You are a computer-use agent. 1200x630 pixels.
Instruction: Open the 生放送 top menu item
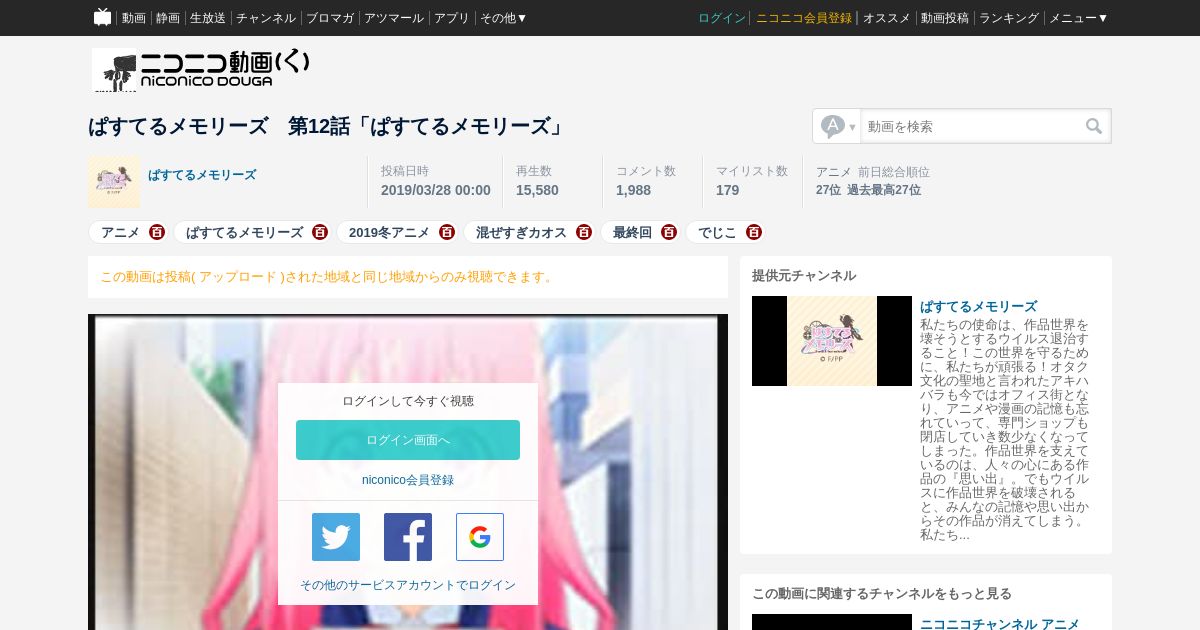coord(208,18)
